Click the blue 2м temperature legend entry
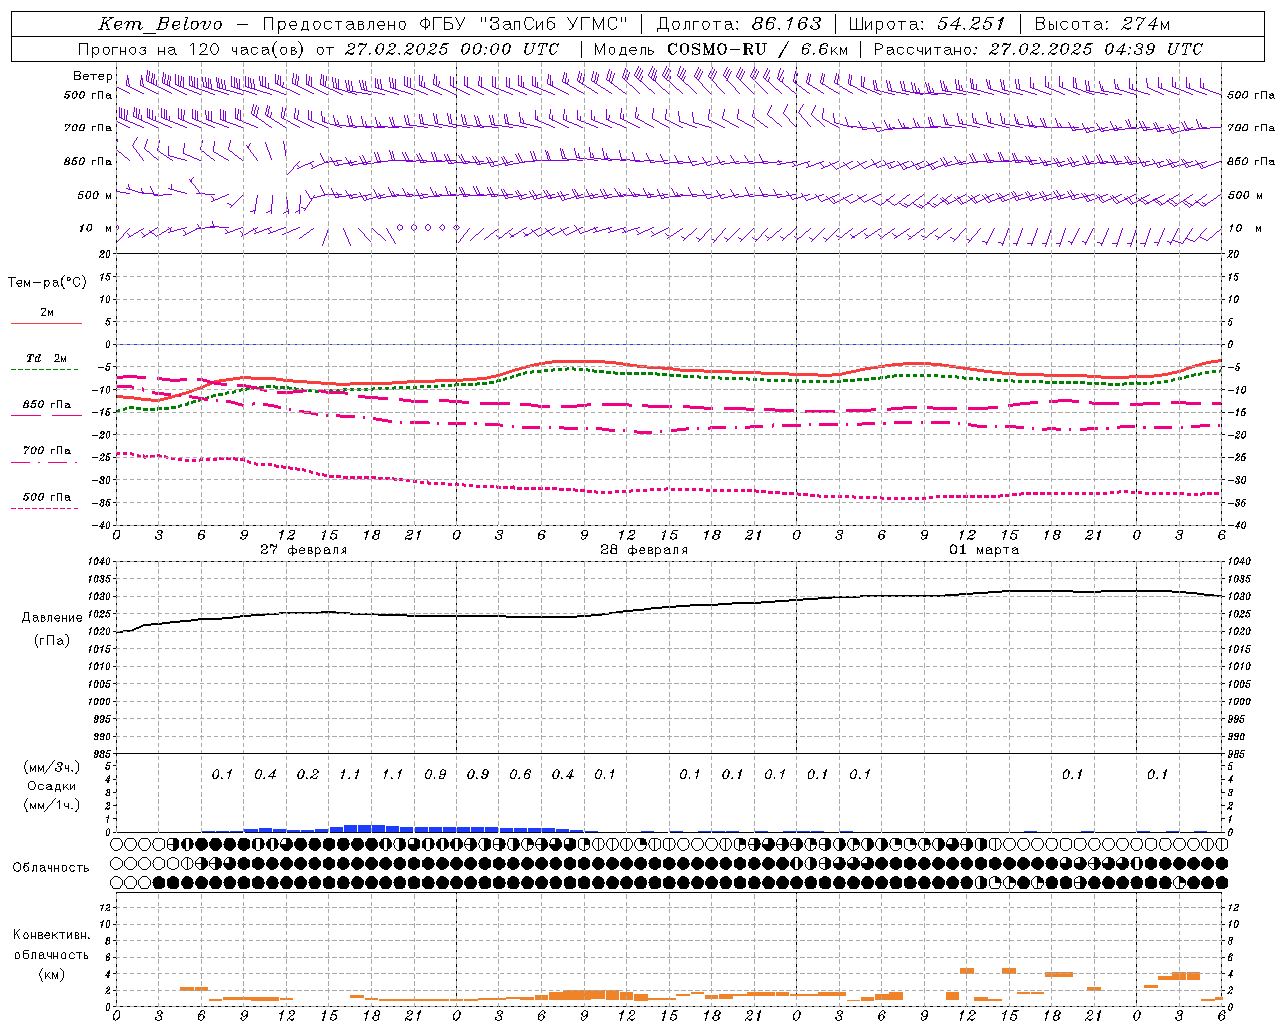Screen dimensions: 1280x1024 47,313
